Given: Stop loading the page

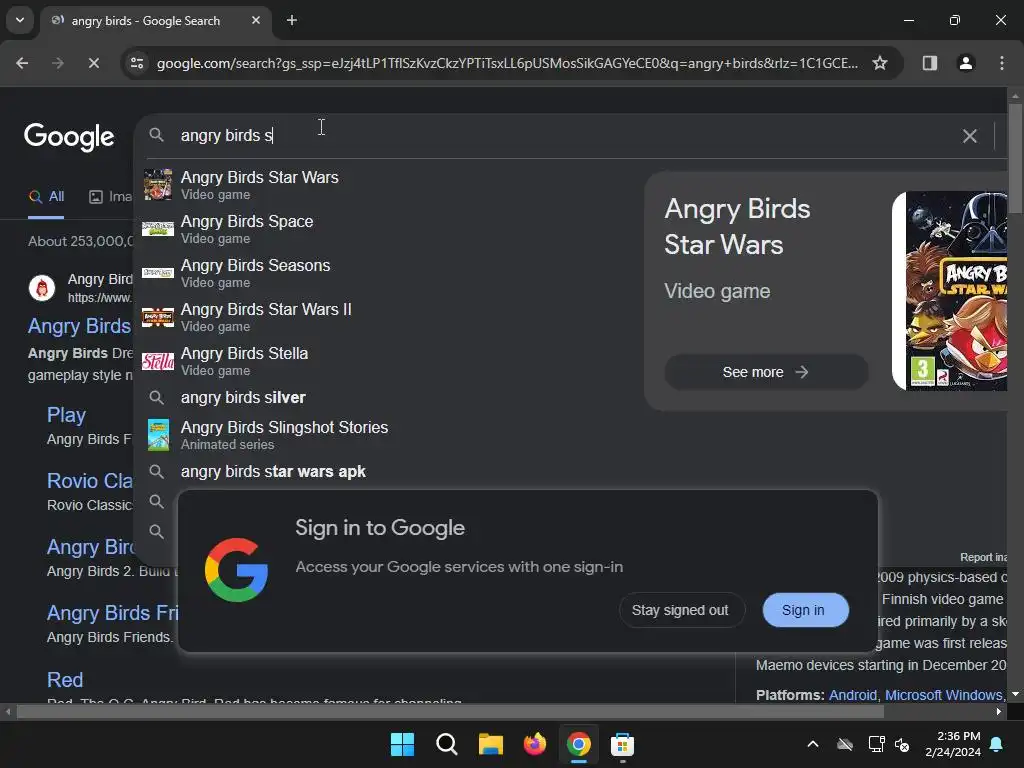Looking at the screenshot, I should [x=93, y=63].
